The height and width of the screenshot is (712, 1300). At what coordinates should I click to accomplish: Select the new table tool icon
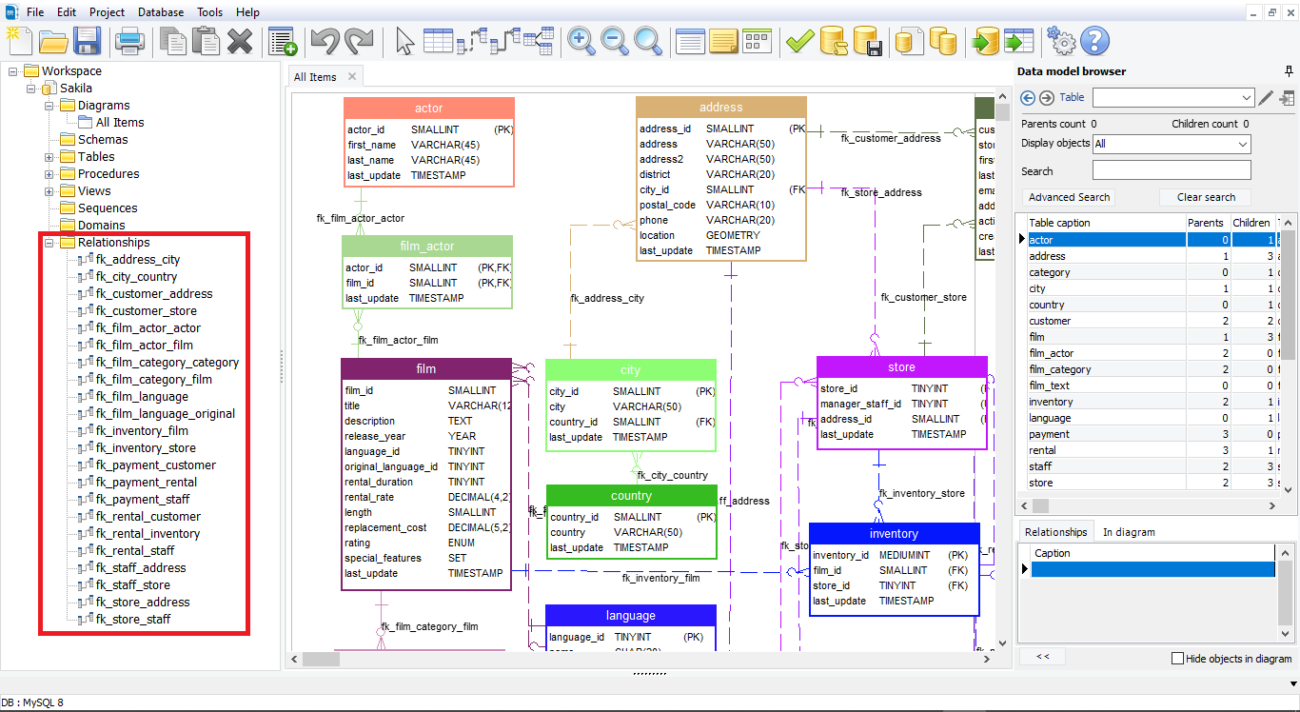[438, 41]
